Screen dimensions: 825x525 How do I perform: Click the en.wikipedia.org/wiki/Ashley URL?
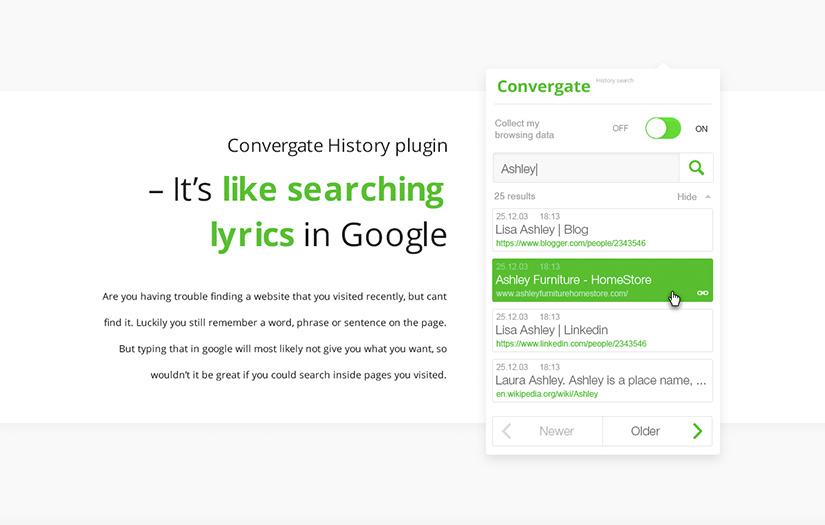[x=547, y=394]
